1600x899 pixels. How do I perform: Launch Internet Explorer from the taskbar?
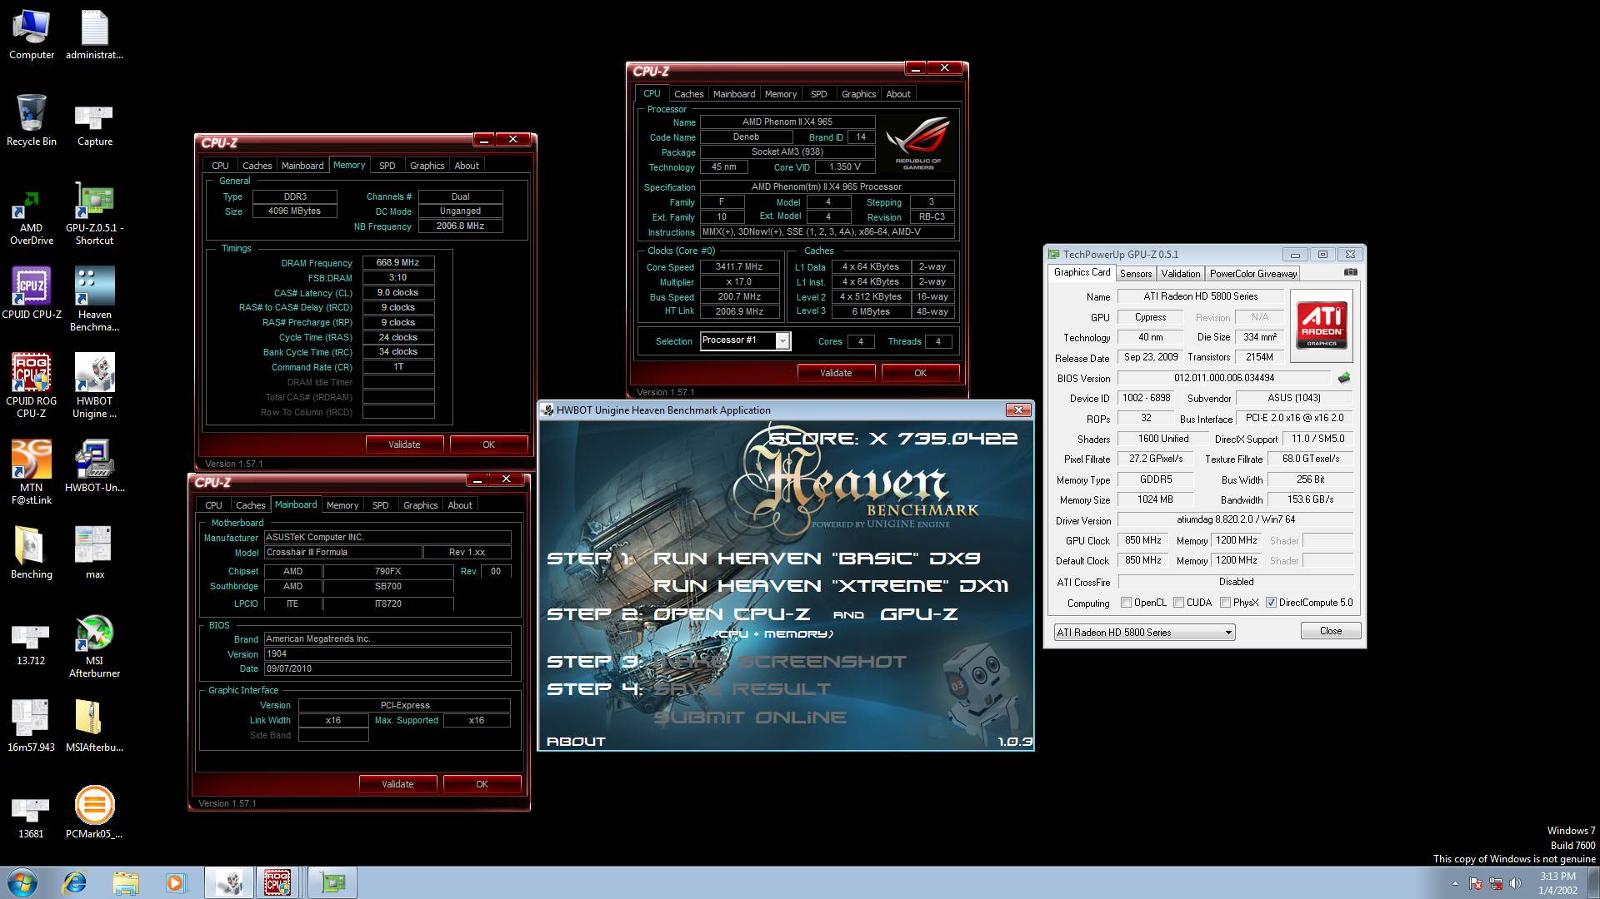tap(74, 883)
